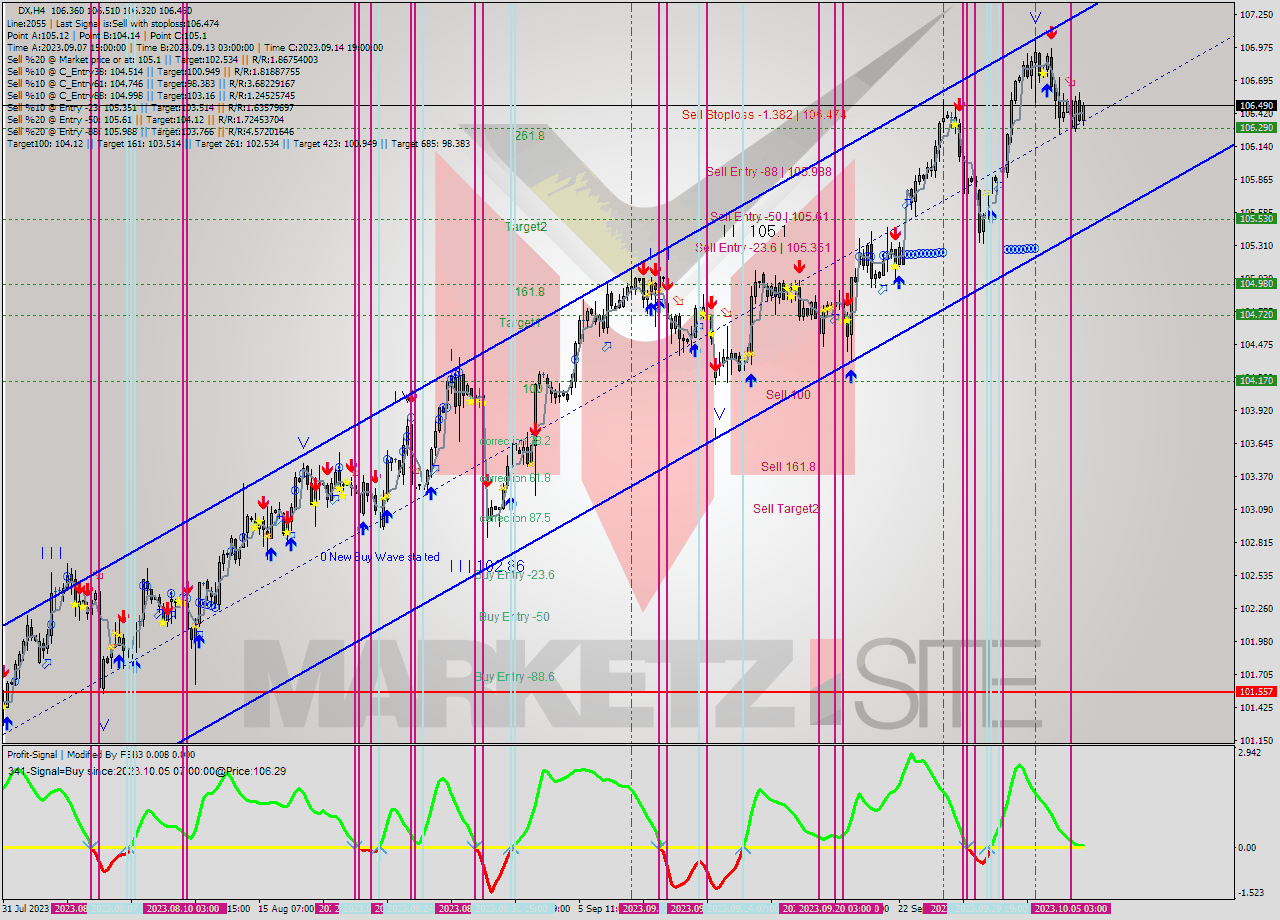Click the Buy Entry -50 label
The height and width of the screenshot is (920, 1280).
pos(514,617)
